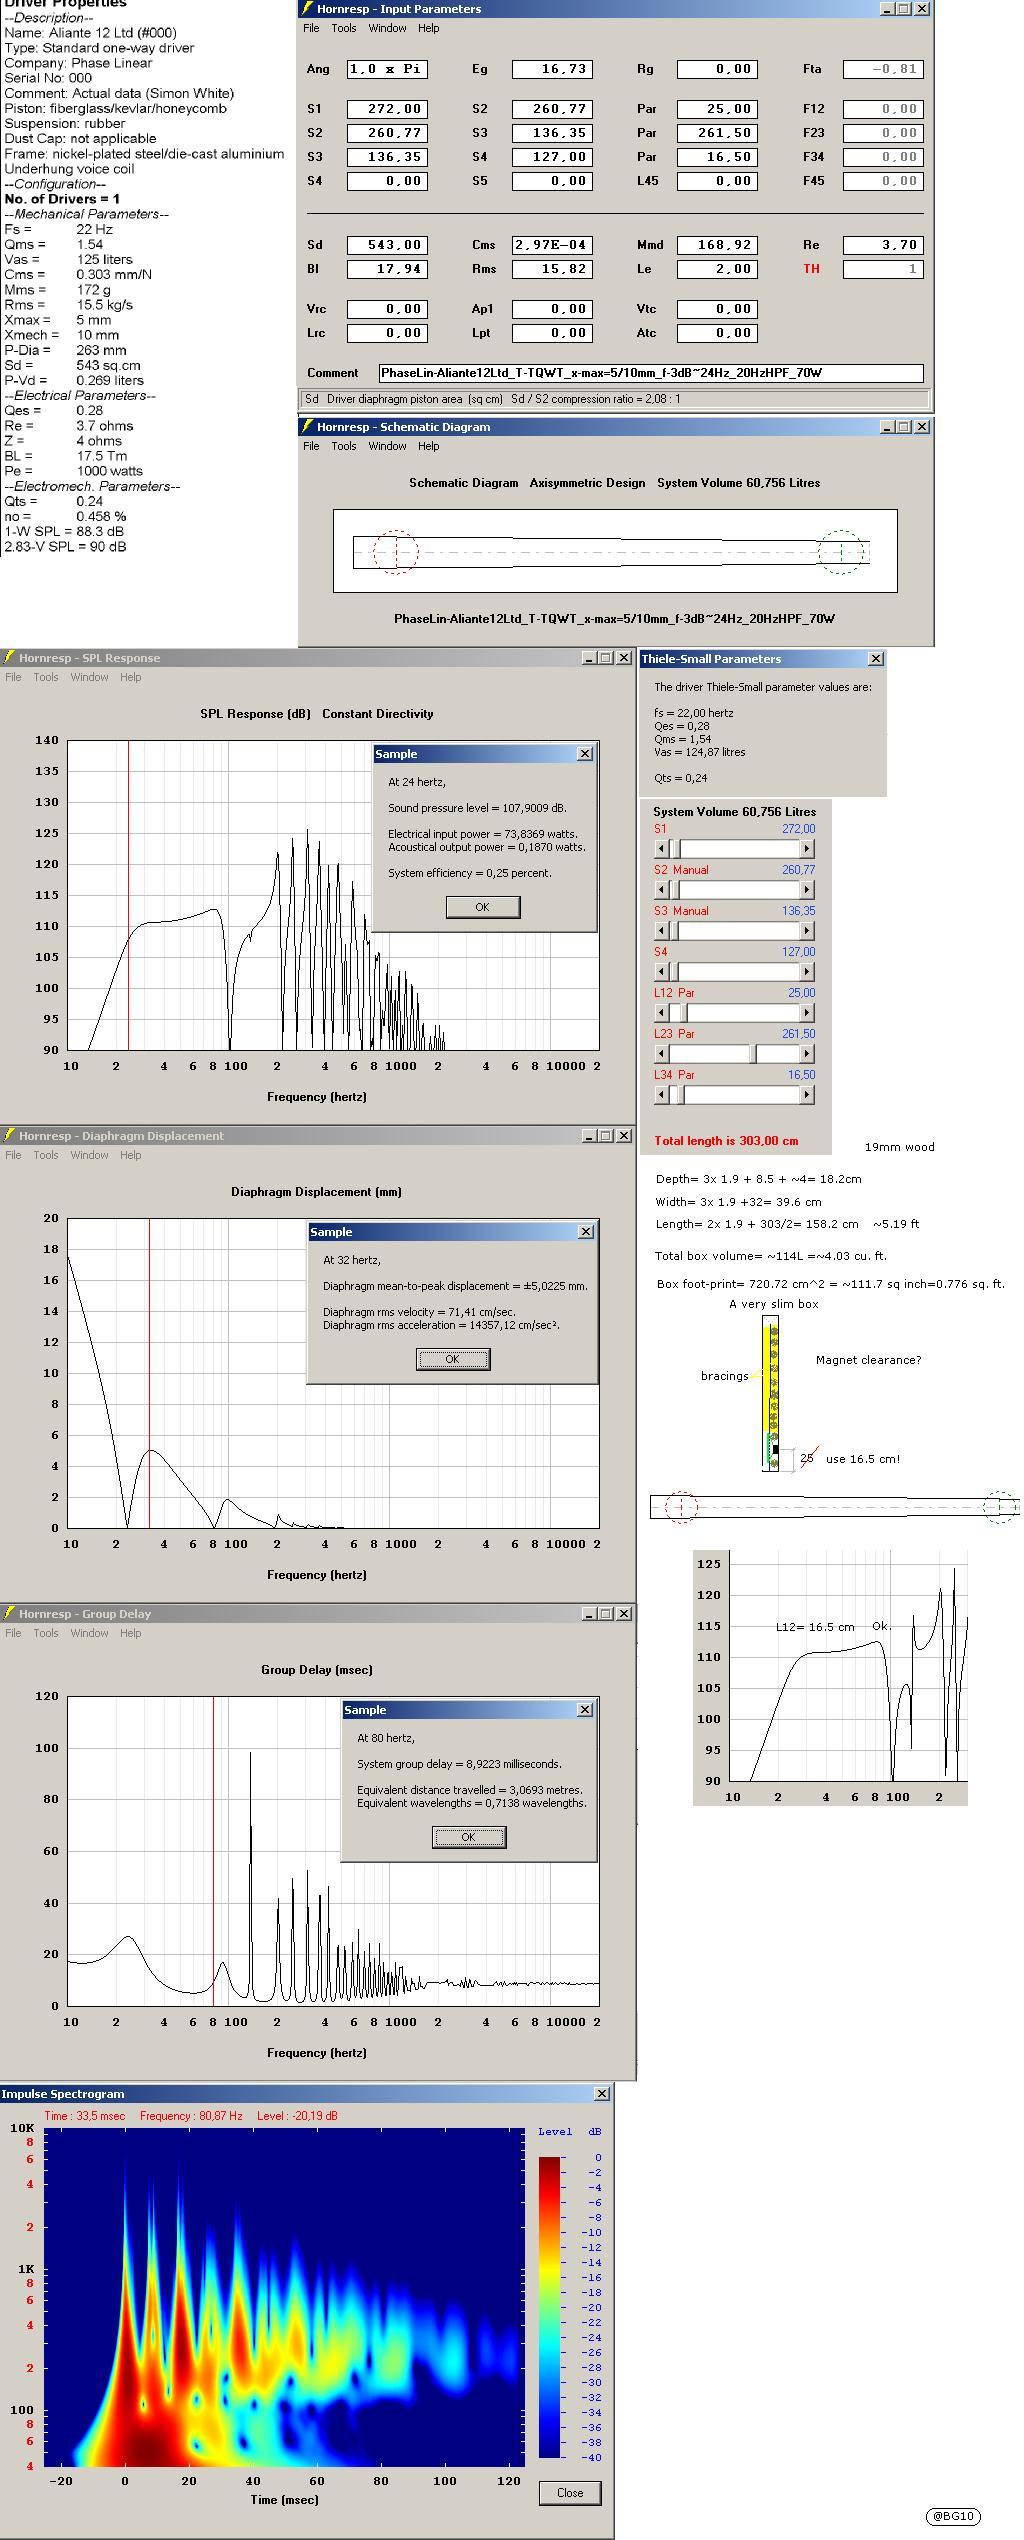
Task: Click S4 slider left arrow
Action: coord(661,971)
